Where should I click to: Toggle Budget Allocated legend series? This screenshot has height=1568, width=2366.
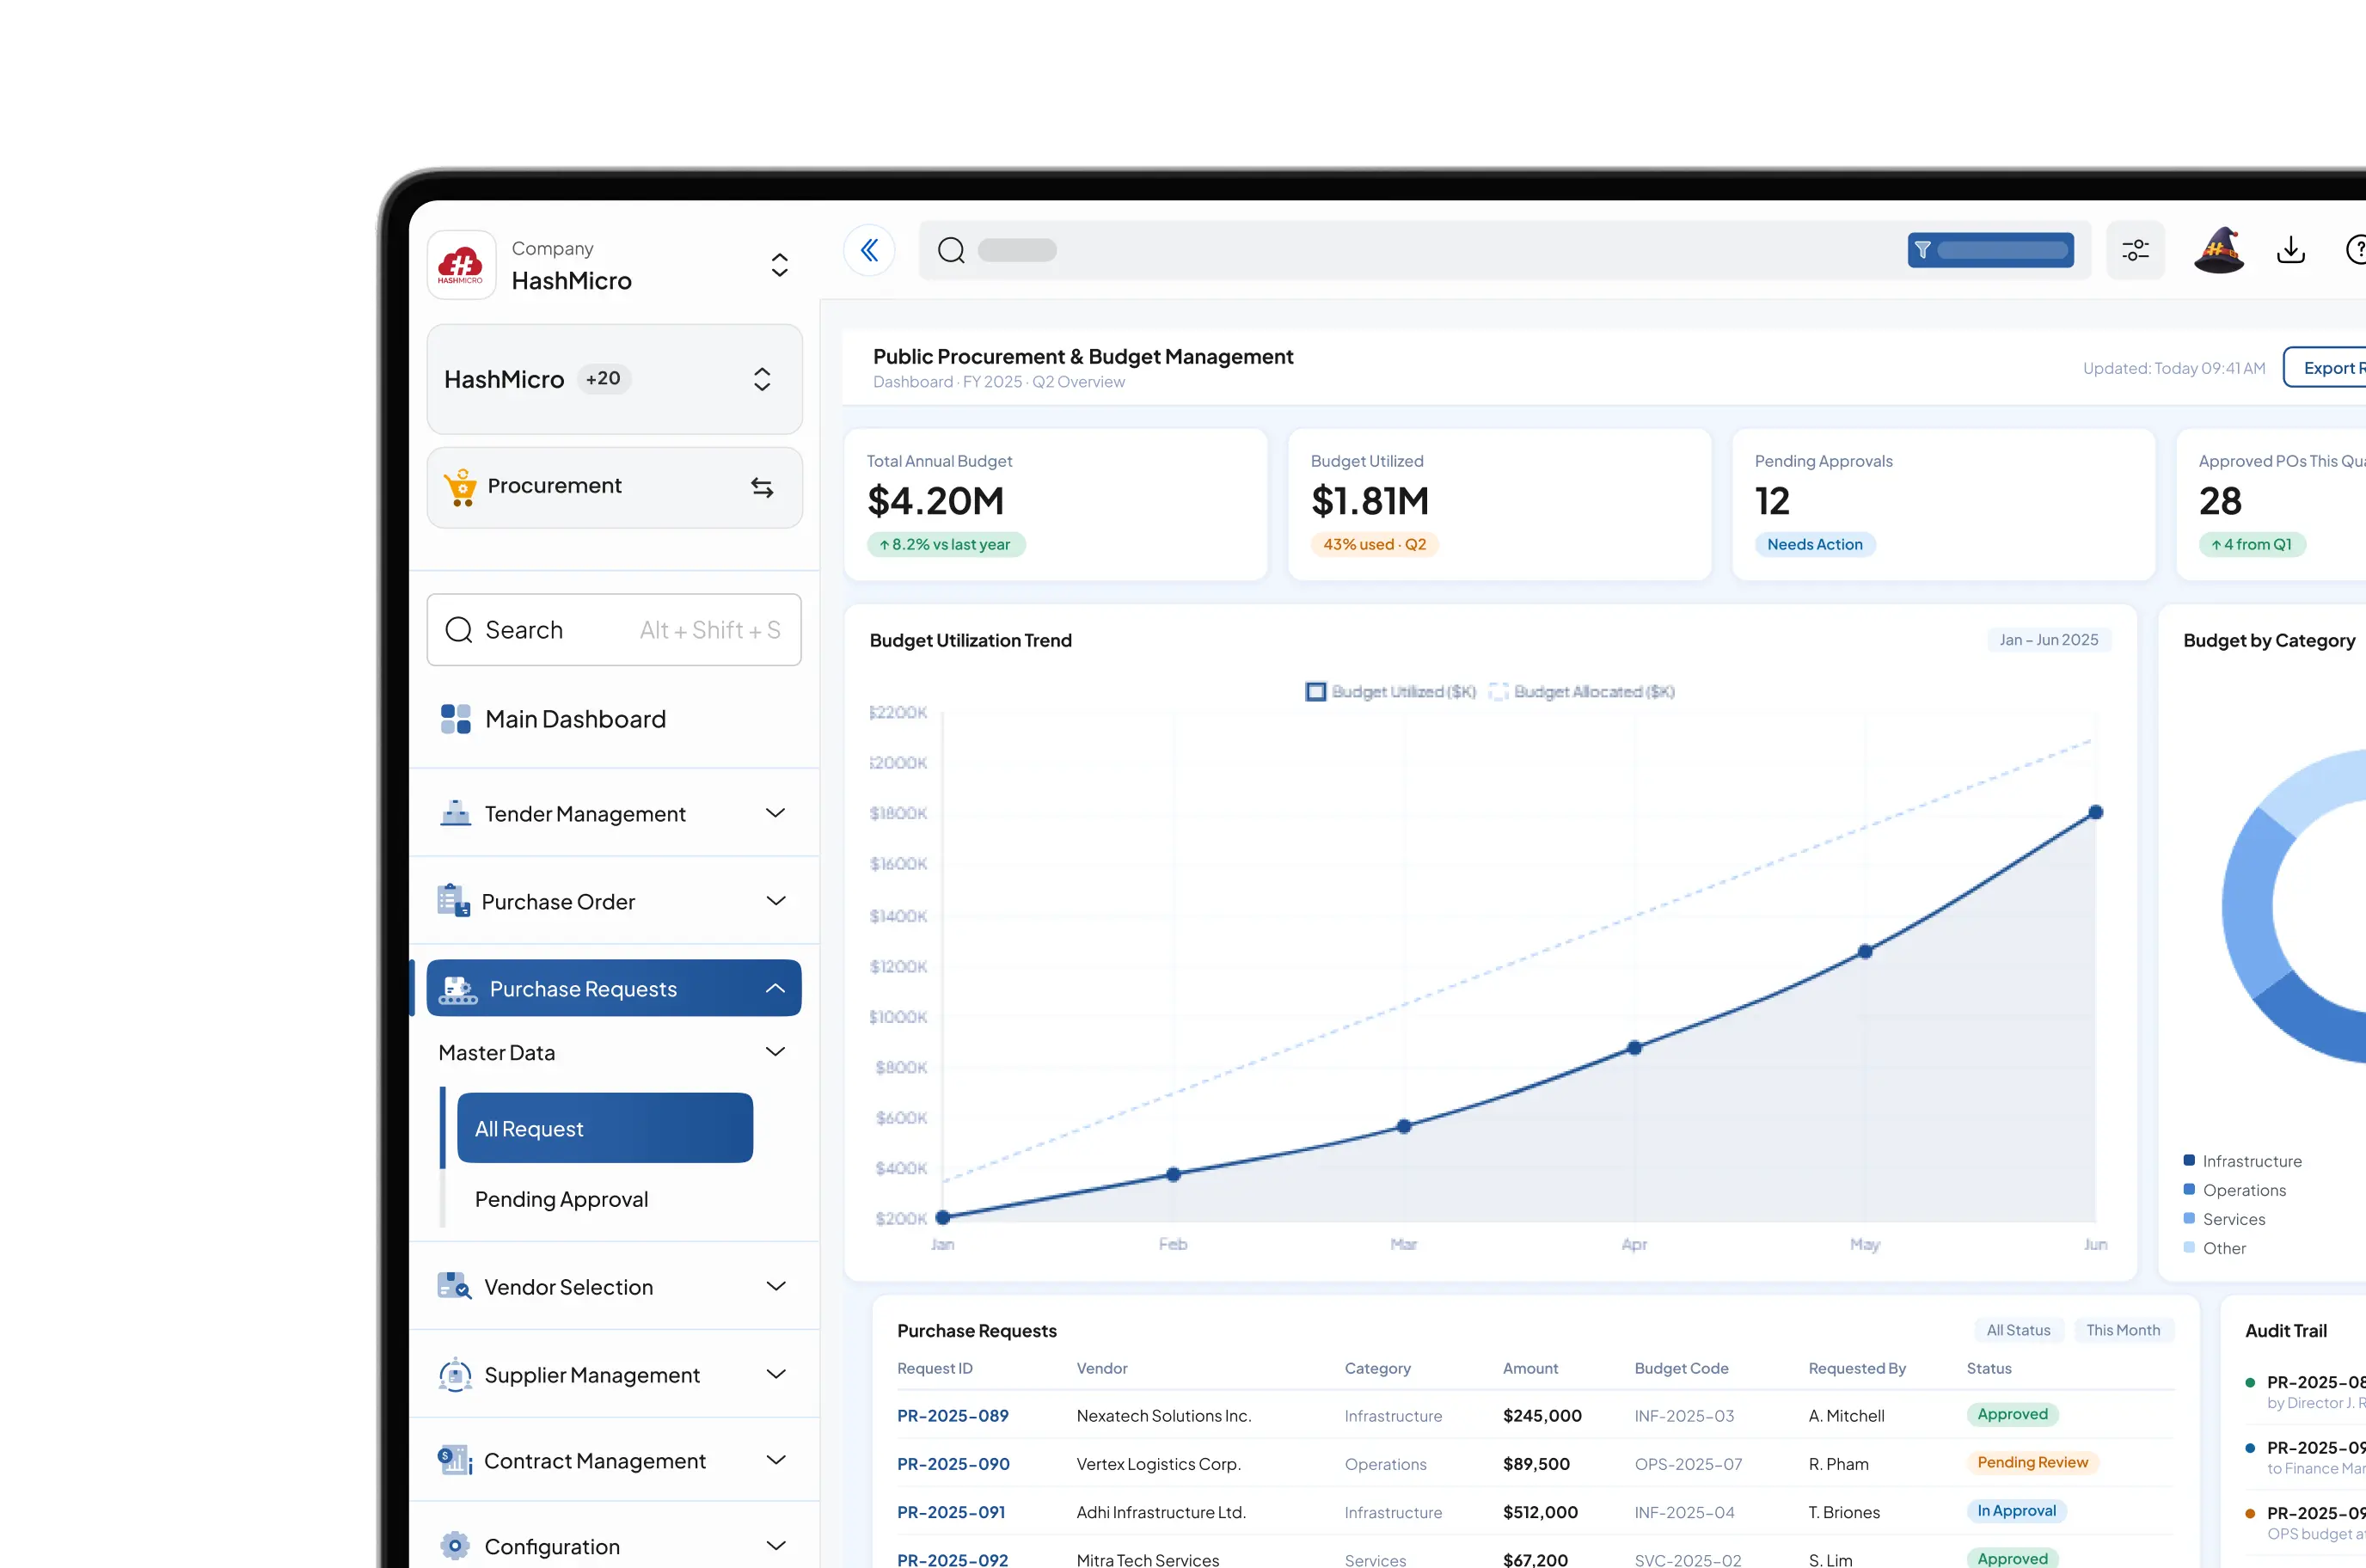click(x=1581, y=692)
